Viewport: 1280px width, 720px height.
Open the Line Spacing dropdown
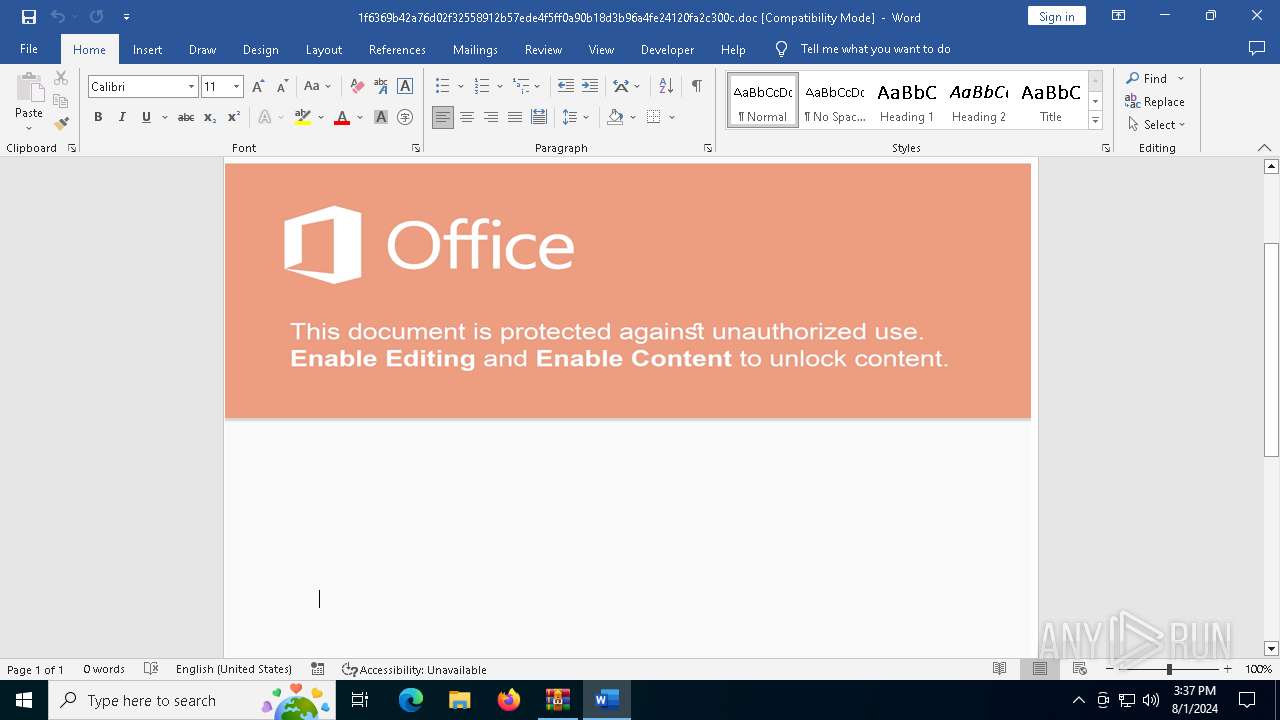[x=575, y=117]
